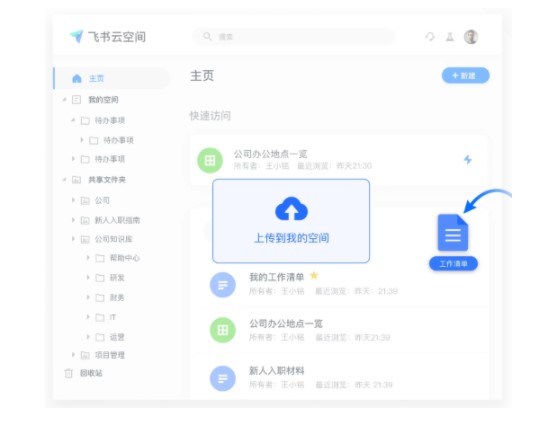The width and height of the screenshot is (544, 425).
Task: Click the 飞书云空间 paper-plane logo
Action: pyautogui.click(x=77, y=36)
